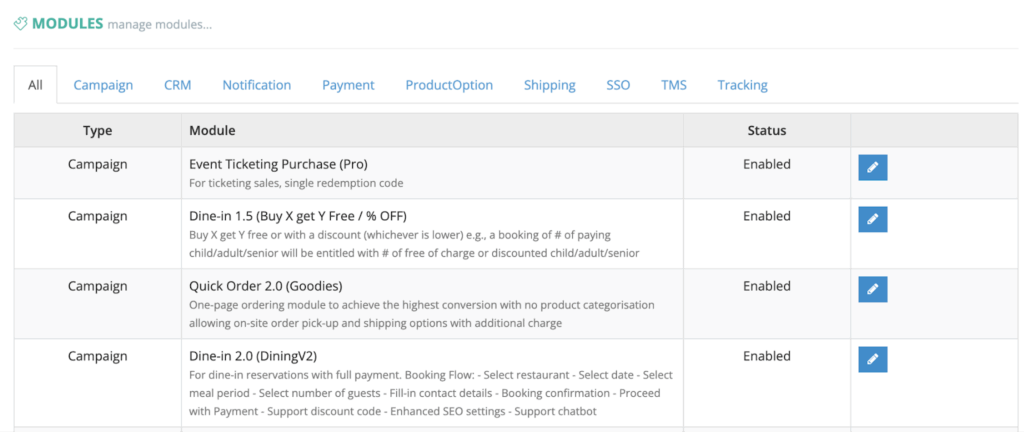The height and width of the screenshot is (432, 1024).
Task: Click the Module column header
Action: [x=212, y=131]
